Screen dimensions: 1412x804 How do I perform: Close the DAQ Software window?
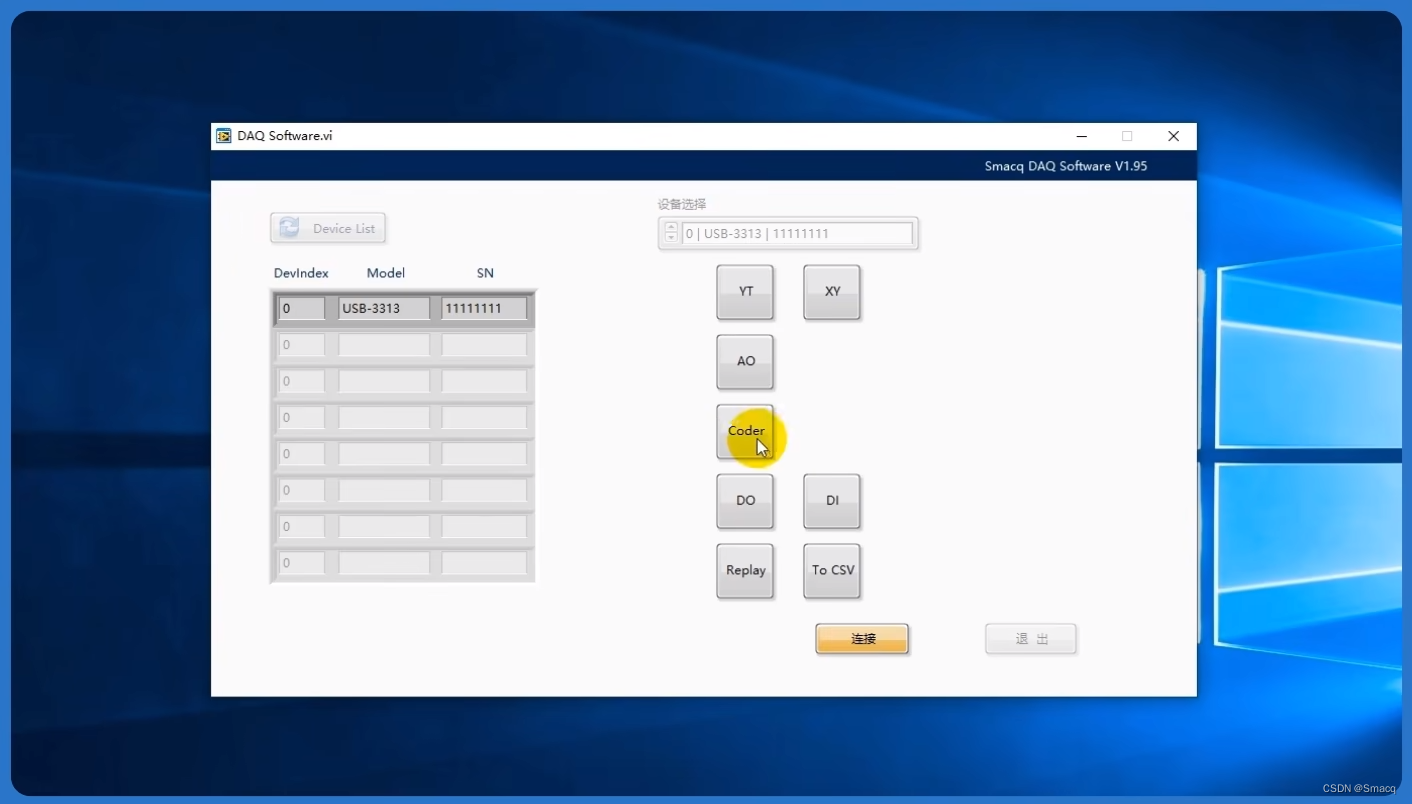(x=1174, y=136)
